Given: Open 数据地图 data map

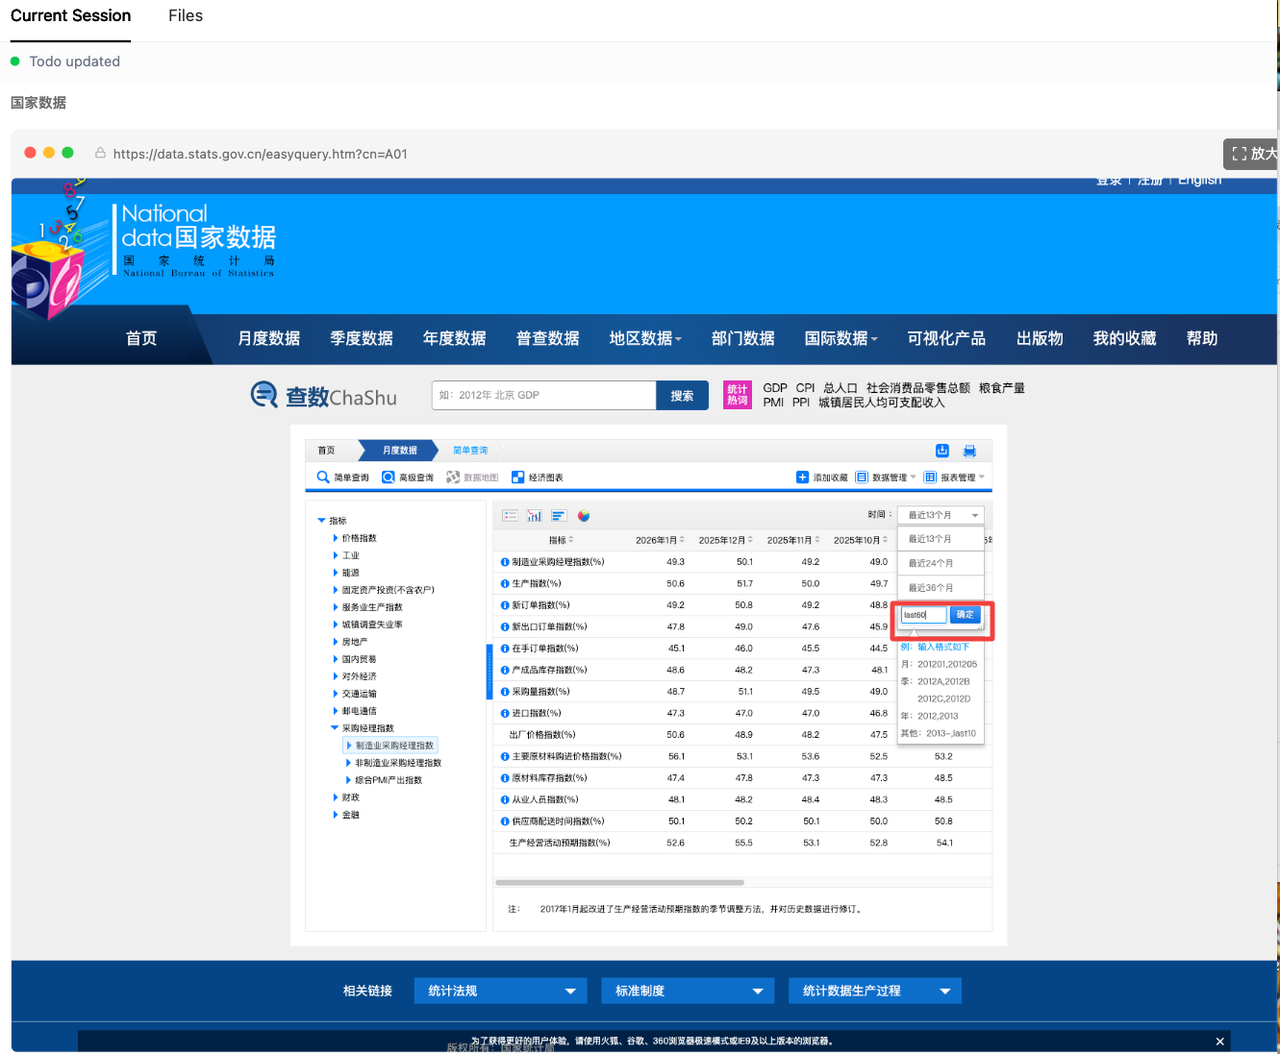Looking at the screenshot, I should pyautogui.click(x=472, y=477).
